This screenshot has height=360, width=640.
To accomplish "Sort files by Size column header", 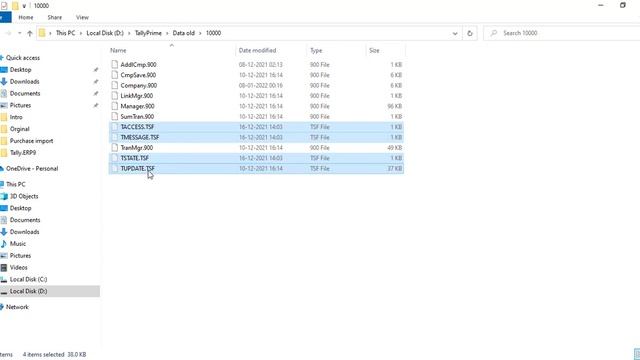I will point(374,50).
